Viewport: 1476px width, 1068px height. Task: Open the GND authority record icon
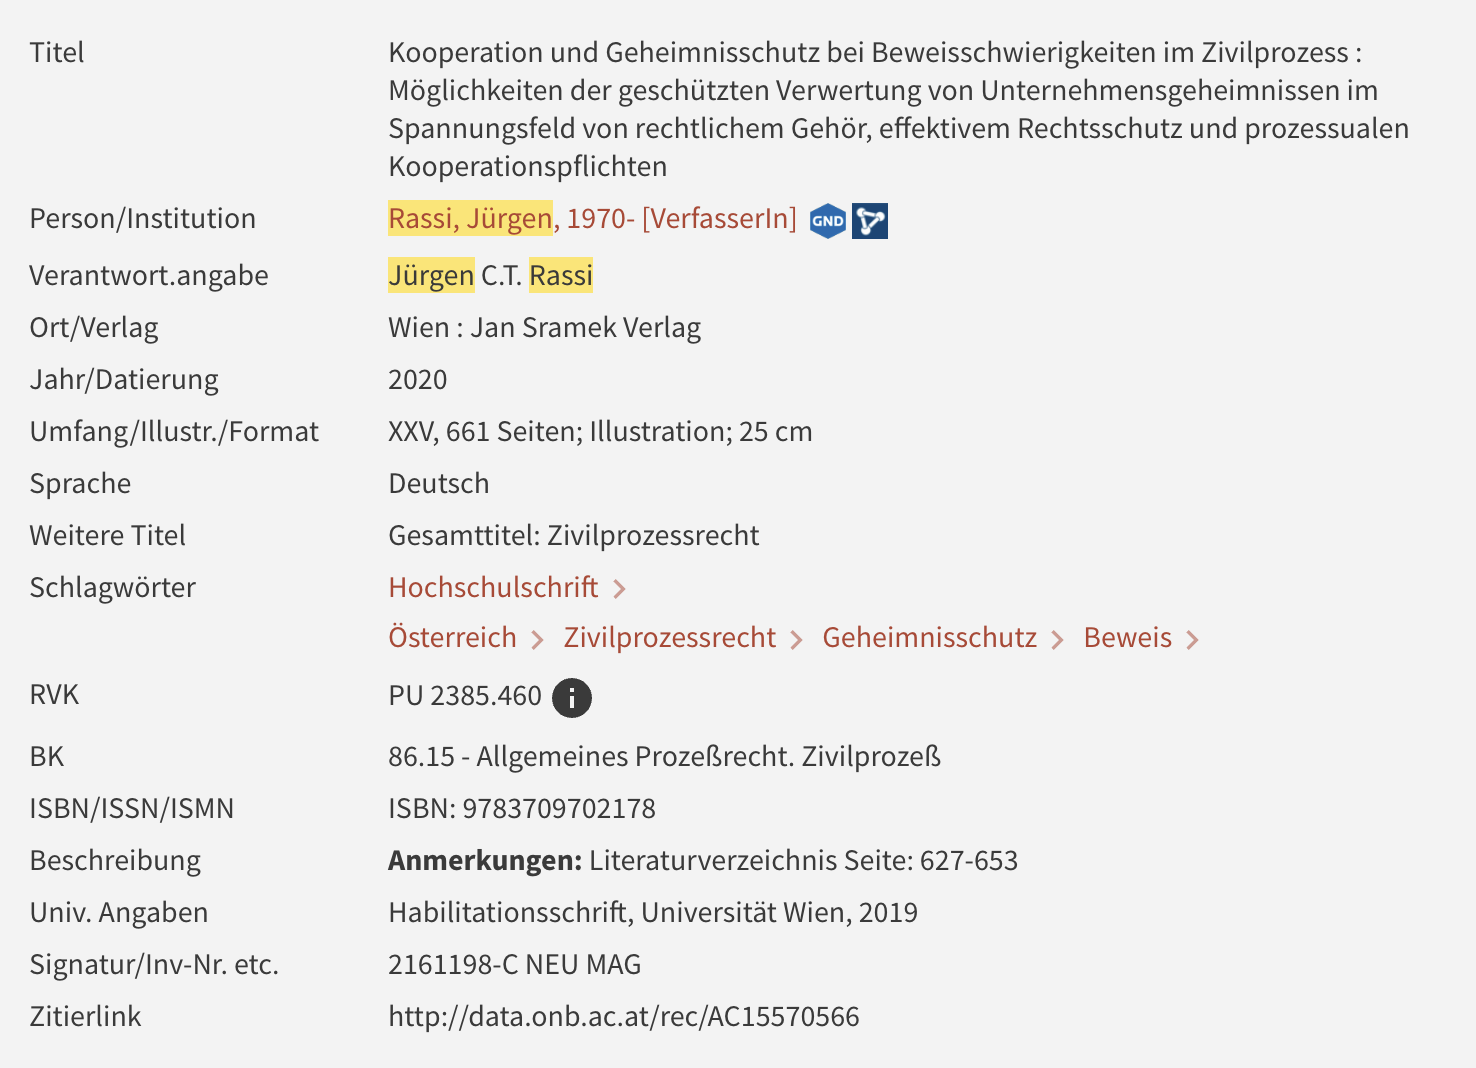828,221
